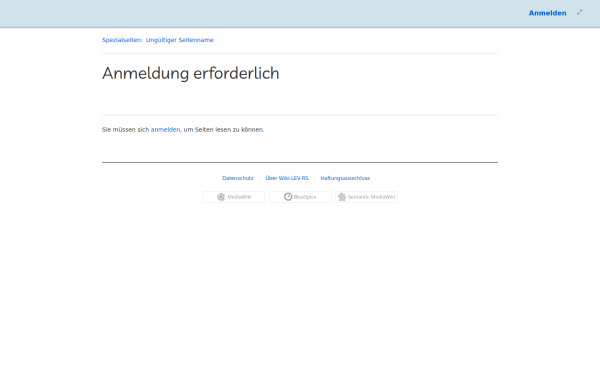Open the Datenschutz footer link

tap(238, 178)
